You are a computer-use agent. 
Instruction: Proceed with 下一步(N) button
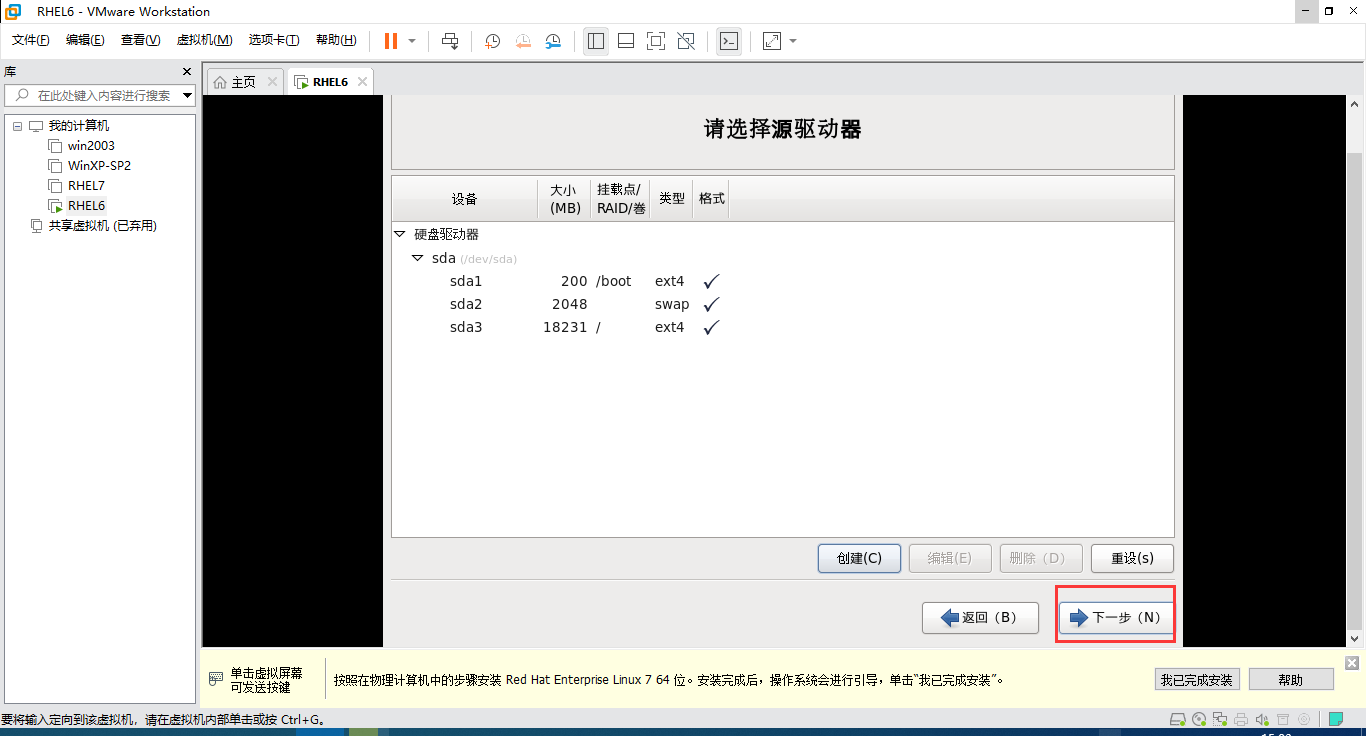[1116, 617]
